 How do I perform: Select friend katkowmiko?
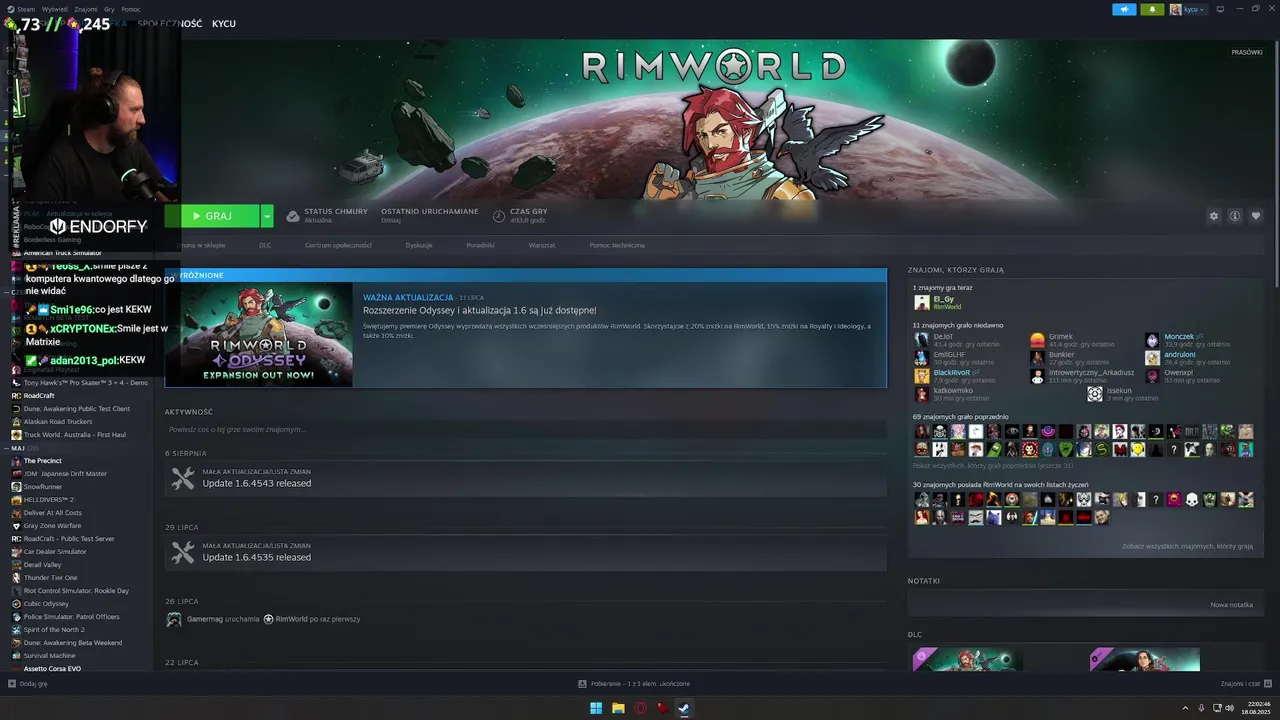pos(953,390)
